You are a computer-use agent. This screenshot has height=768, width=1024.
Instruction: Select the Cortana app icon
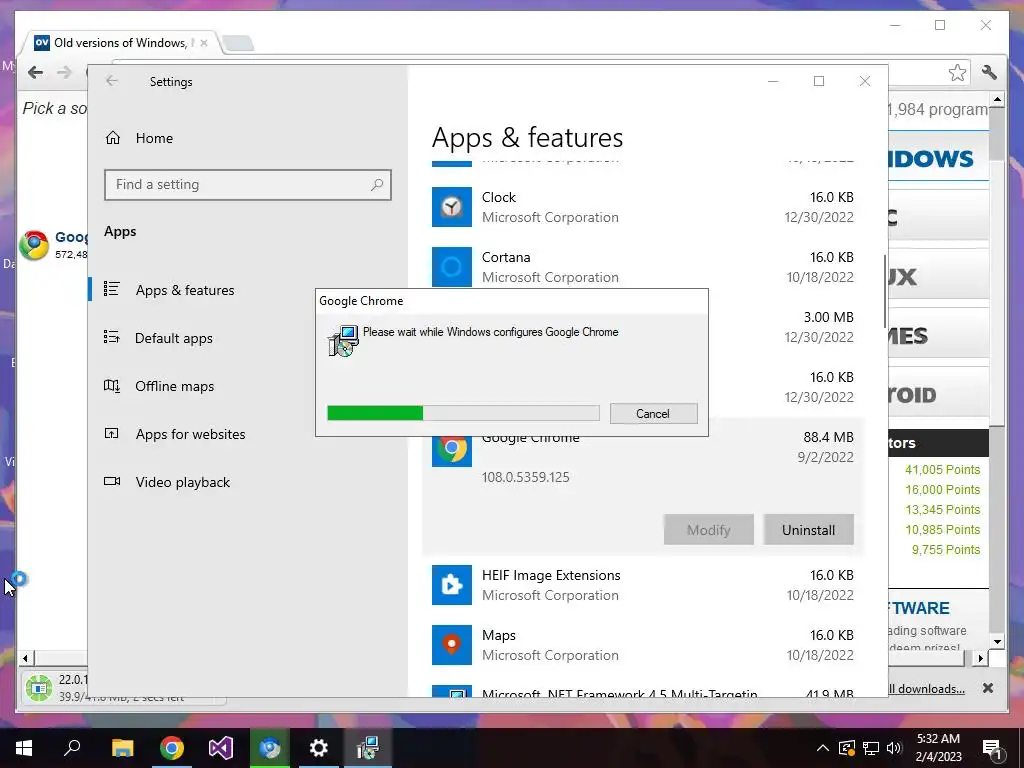451,266
